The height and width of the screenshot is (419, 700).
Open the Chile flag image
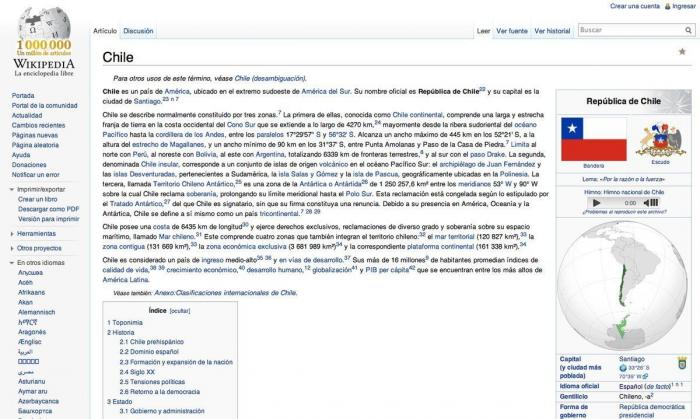(594, 139)
